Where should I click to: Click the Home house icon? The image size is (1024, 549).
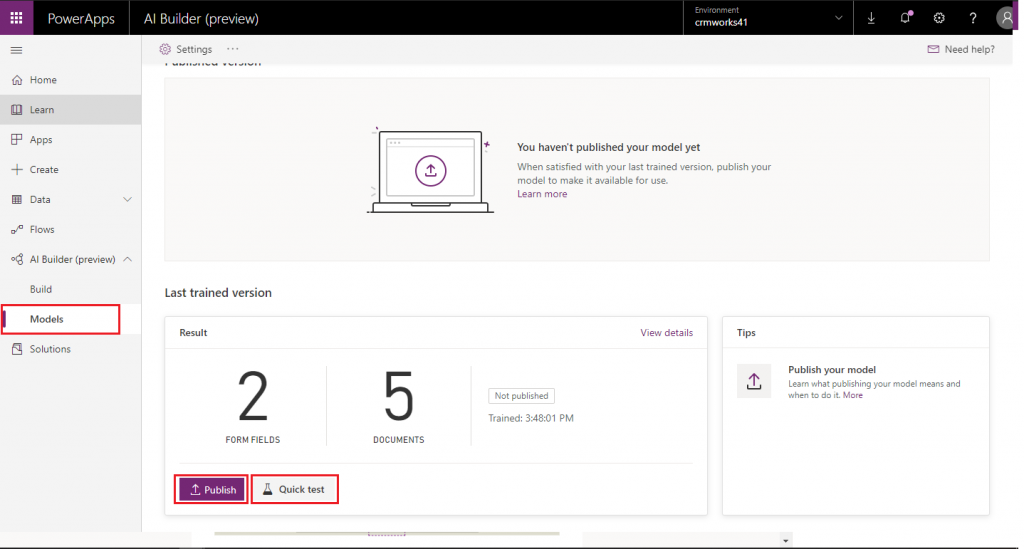click(x=17, y=80)
